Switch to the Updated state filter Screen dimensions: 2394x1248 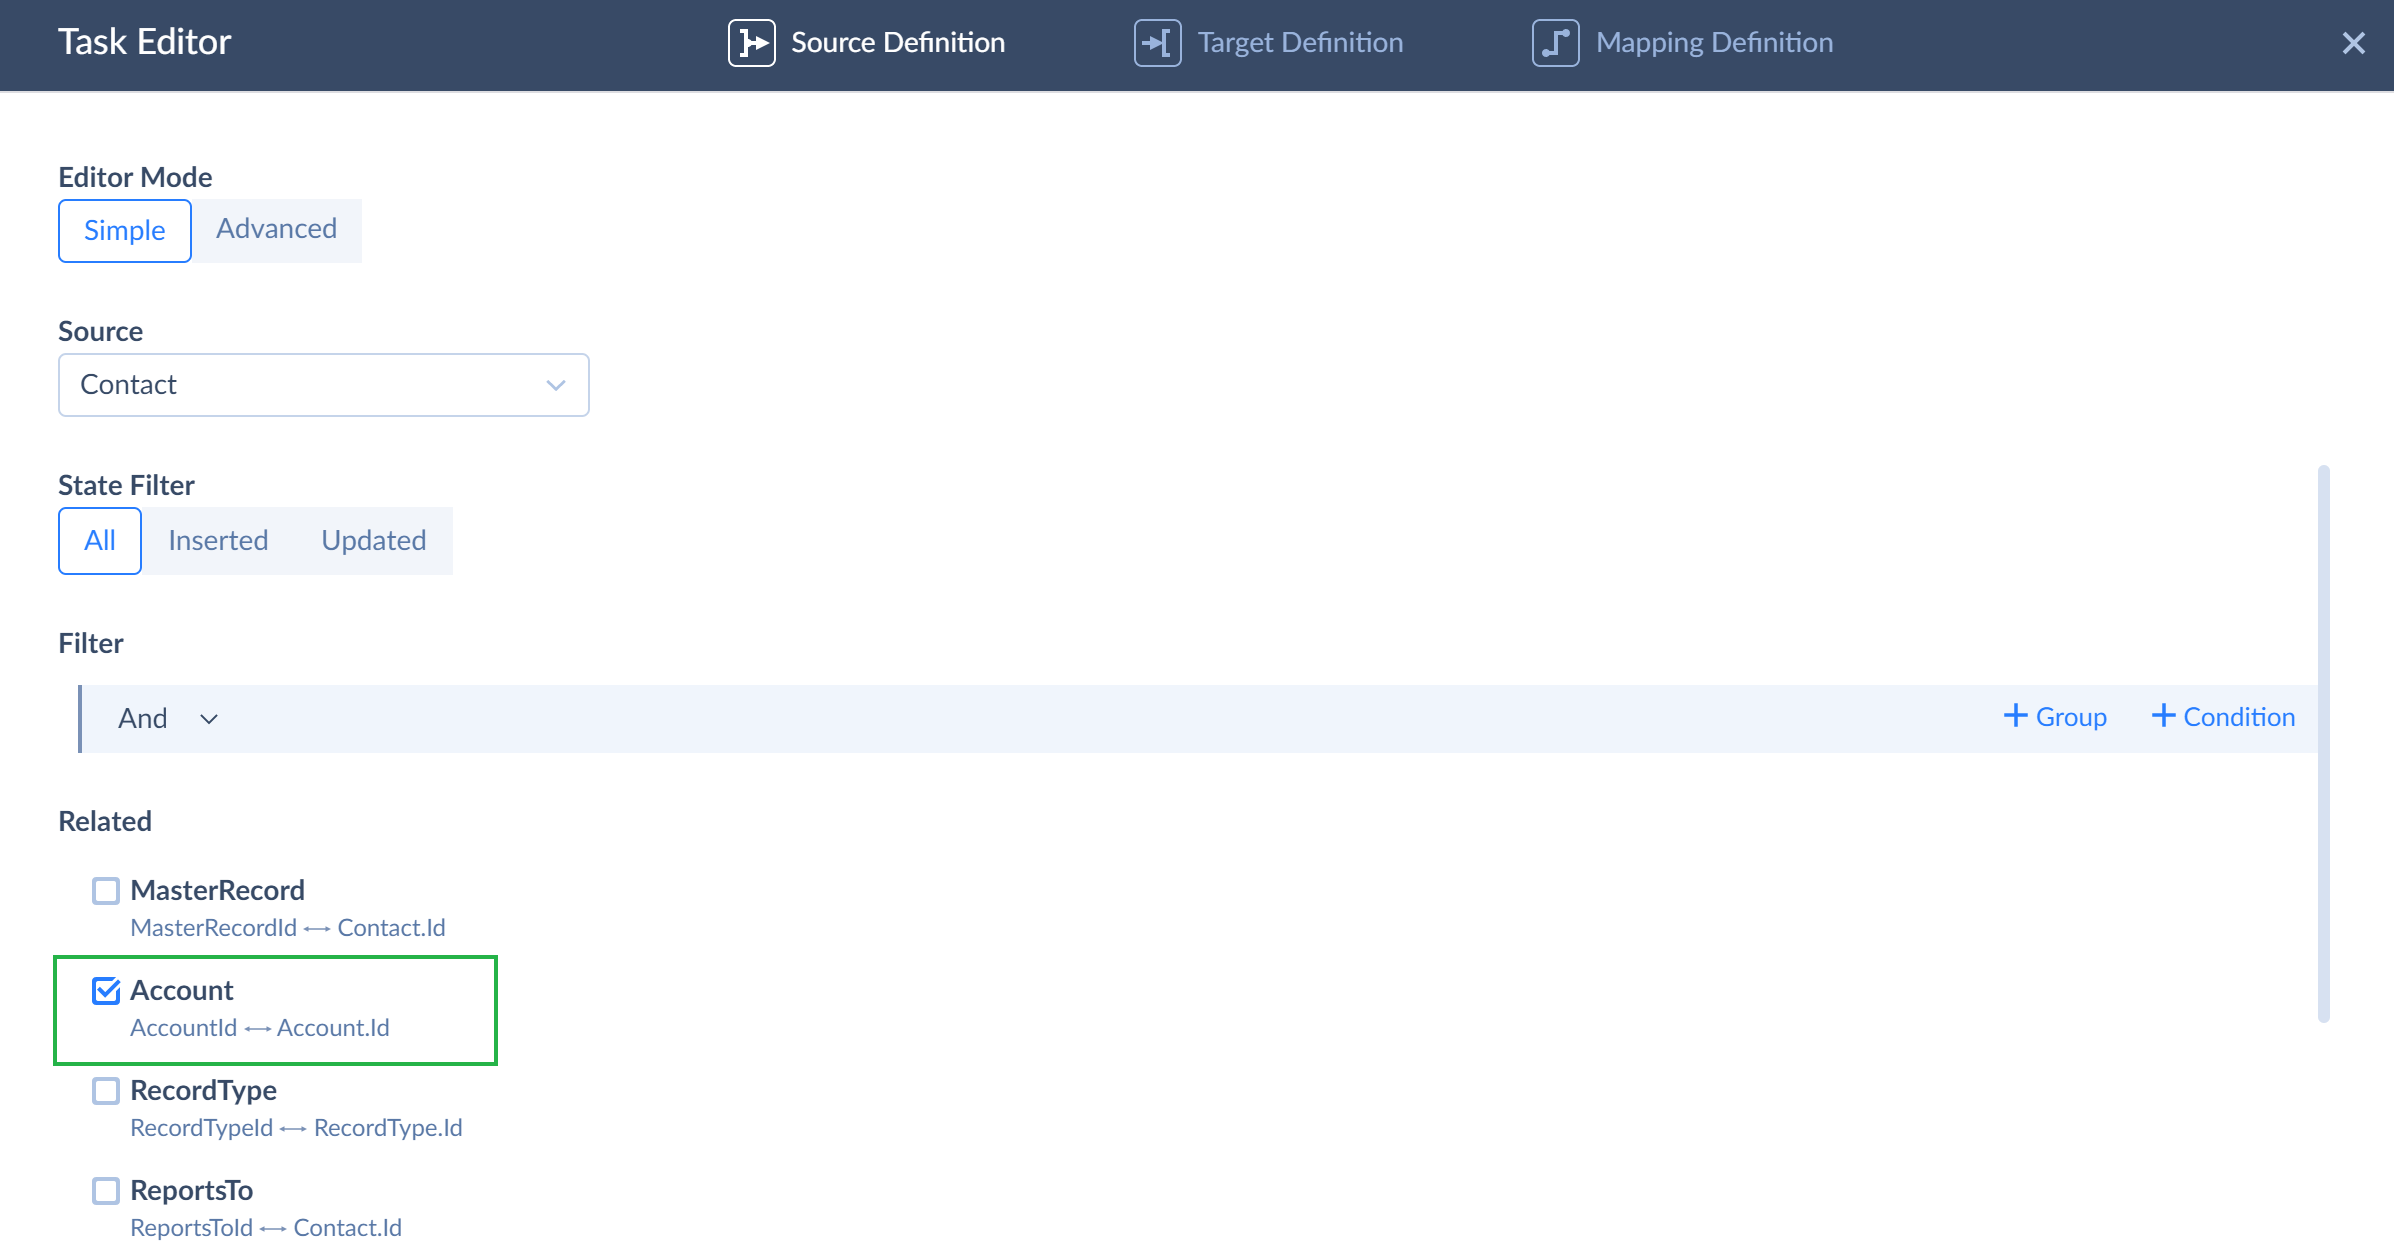point(372,540)
